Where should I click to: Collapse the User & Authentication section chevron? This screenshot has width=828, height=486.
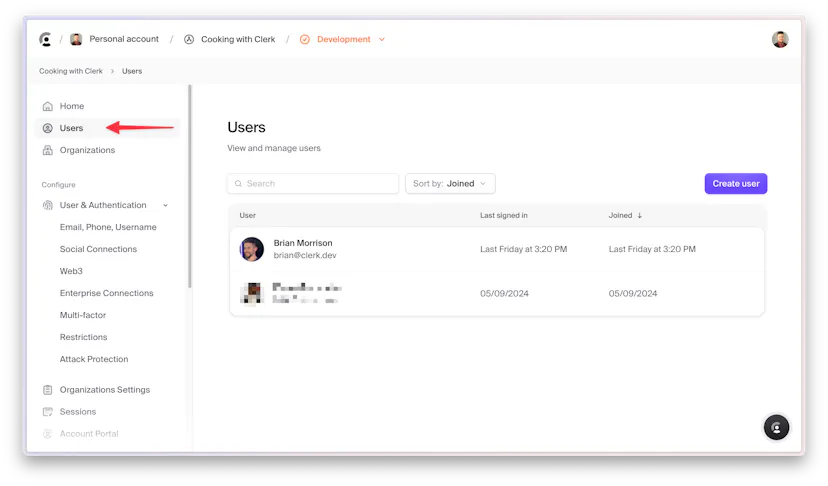click(x=165, y=205)
